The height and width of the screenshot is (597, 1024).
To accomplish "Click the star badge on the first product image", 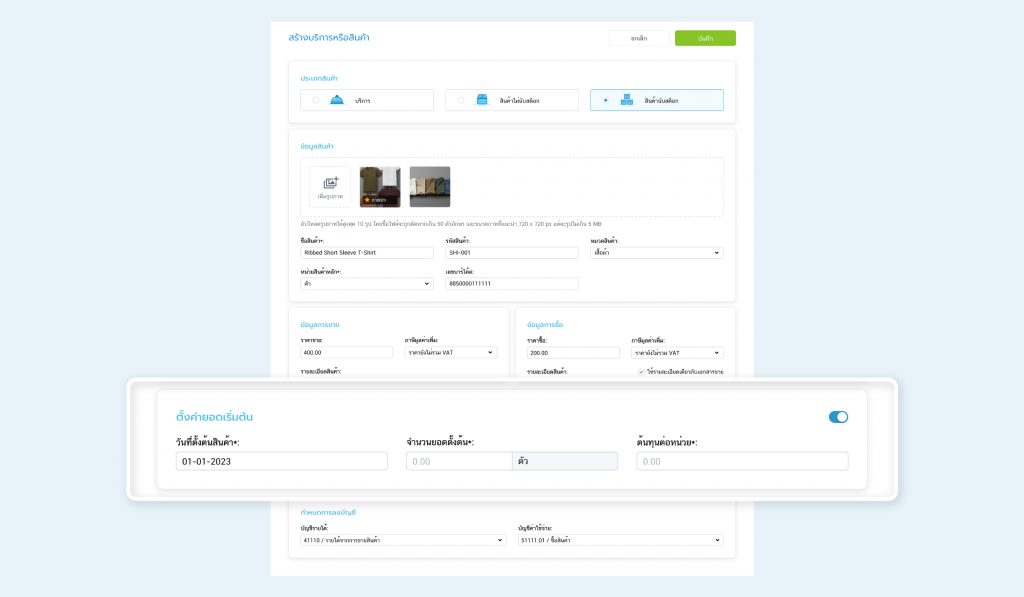I will coord(367,200).
